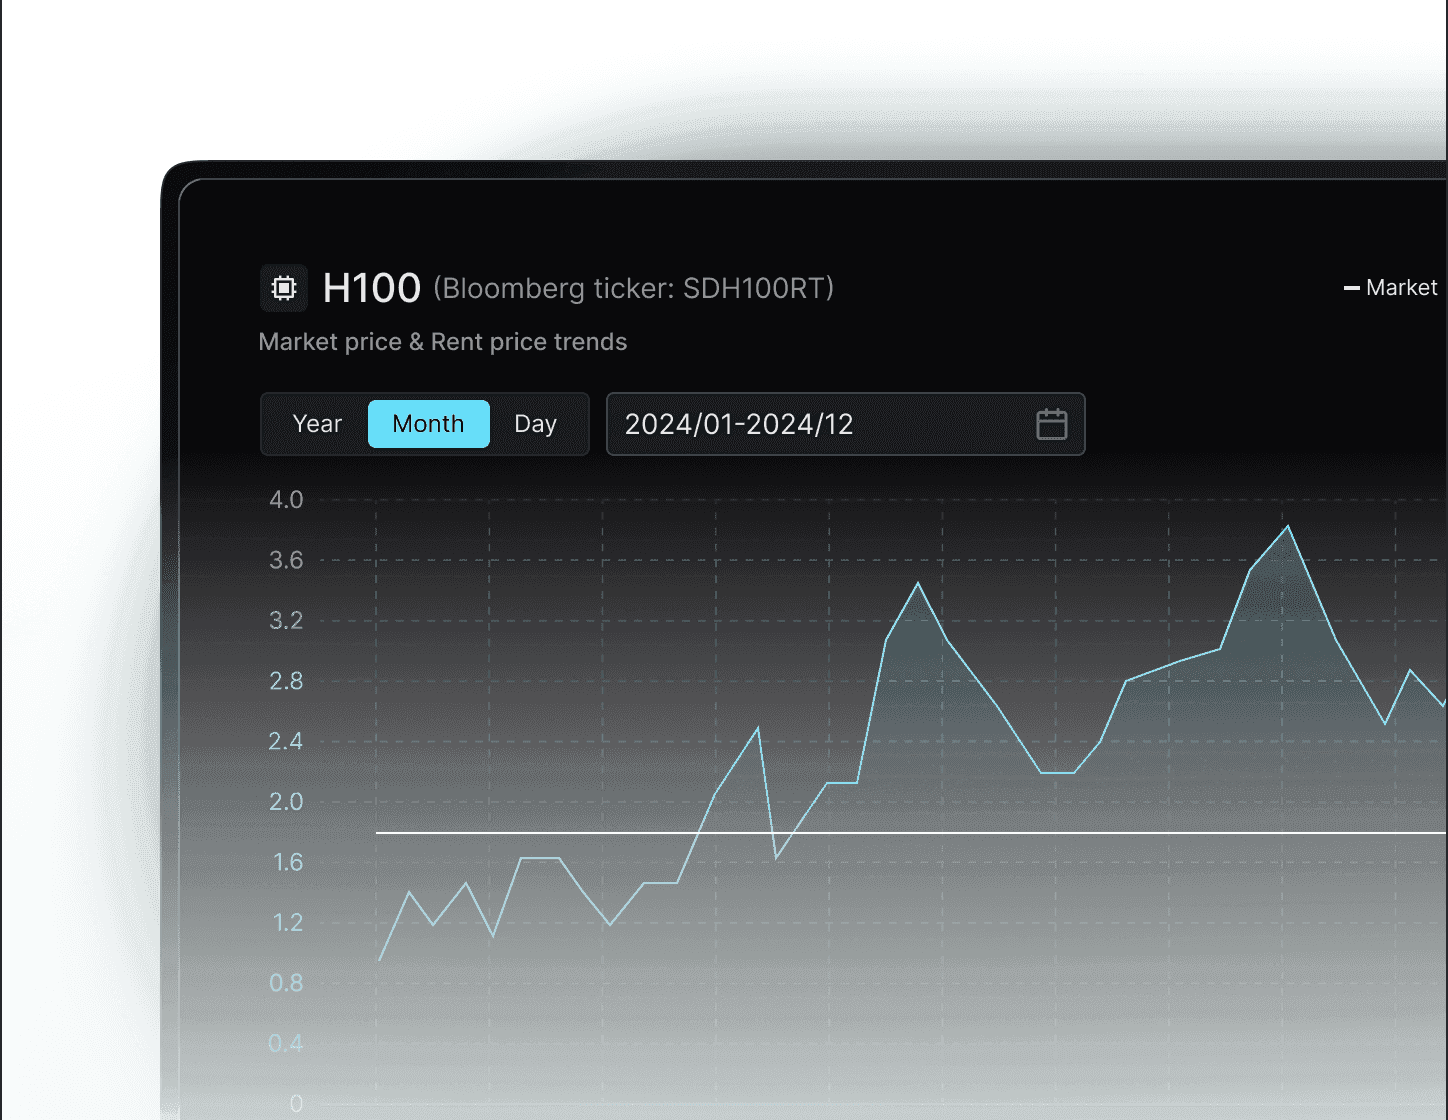
Task: Click the 2.0 y-axis label
Action: (x=286, y=802)
